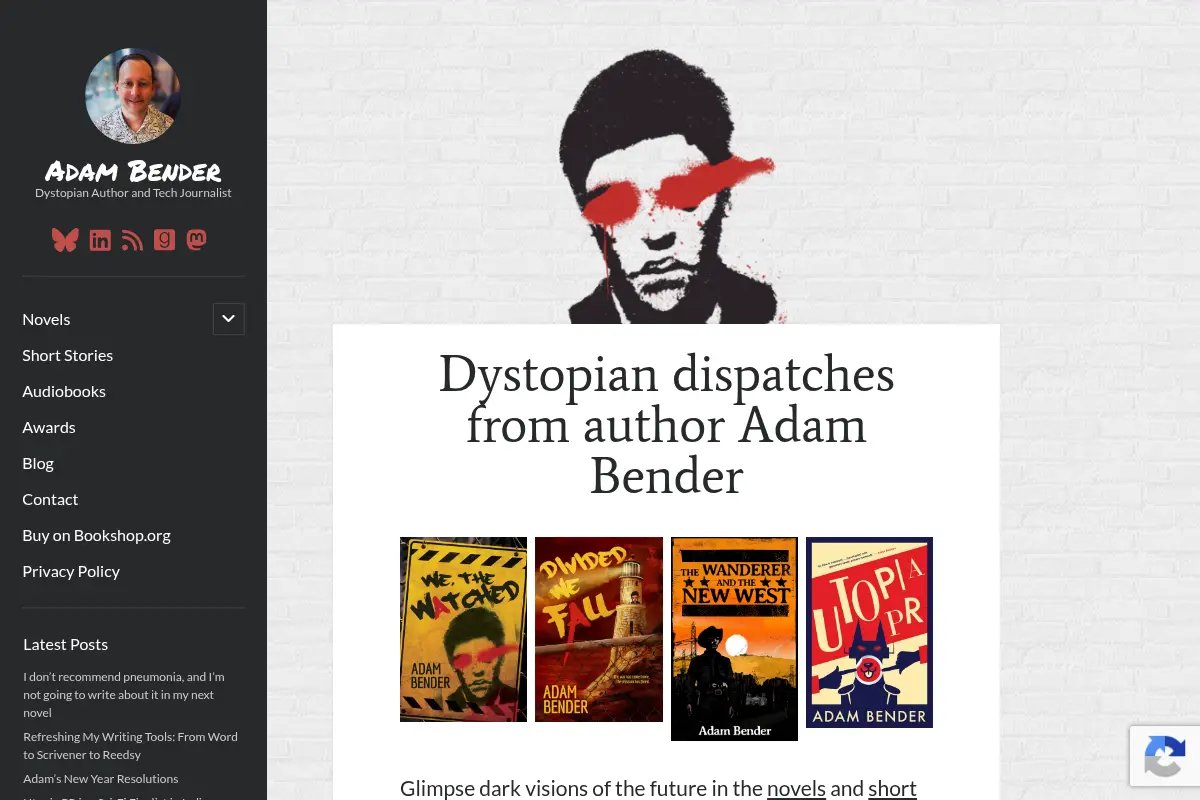Follow the 'novels' link in intro text
This screenshot has height=800, width=1200.
click(796, 788)
